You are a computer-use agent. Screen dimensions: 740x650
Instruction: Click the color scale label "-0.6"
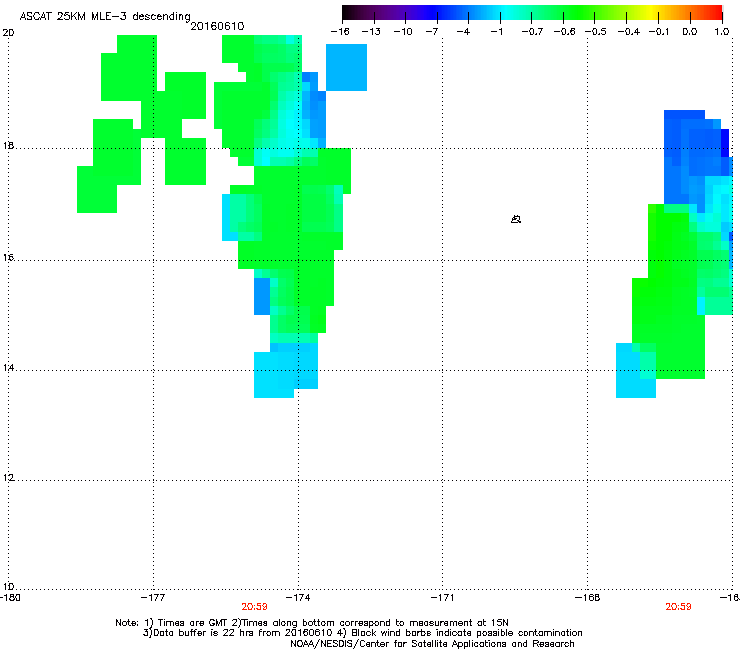(x=564, y=32)
